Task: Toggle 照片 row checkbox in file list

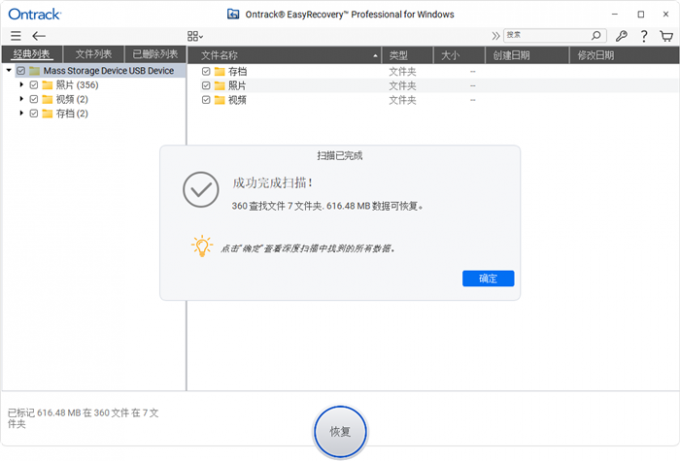Action: (206, 86)
